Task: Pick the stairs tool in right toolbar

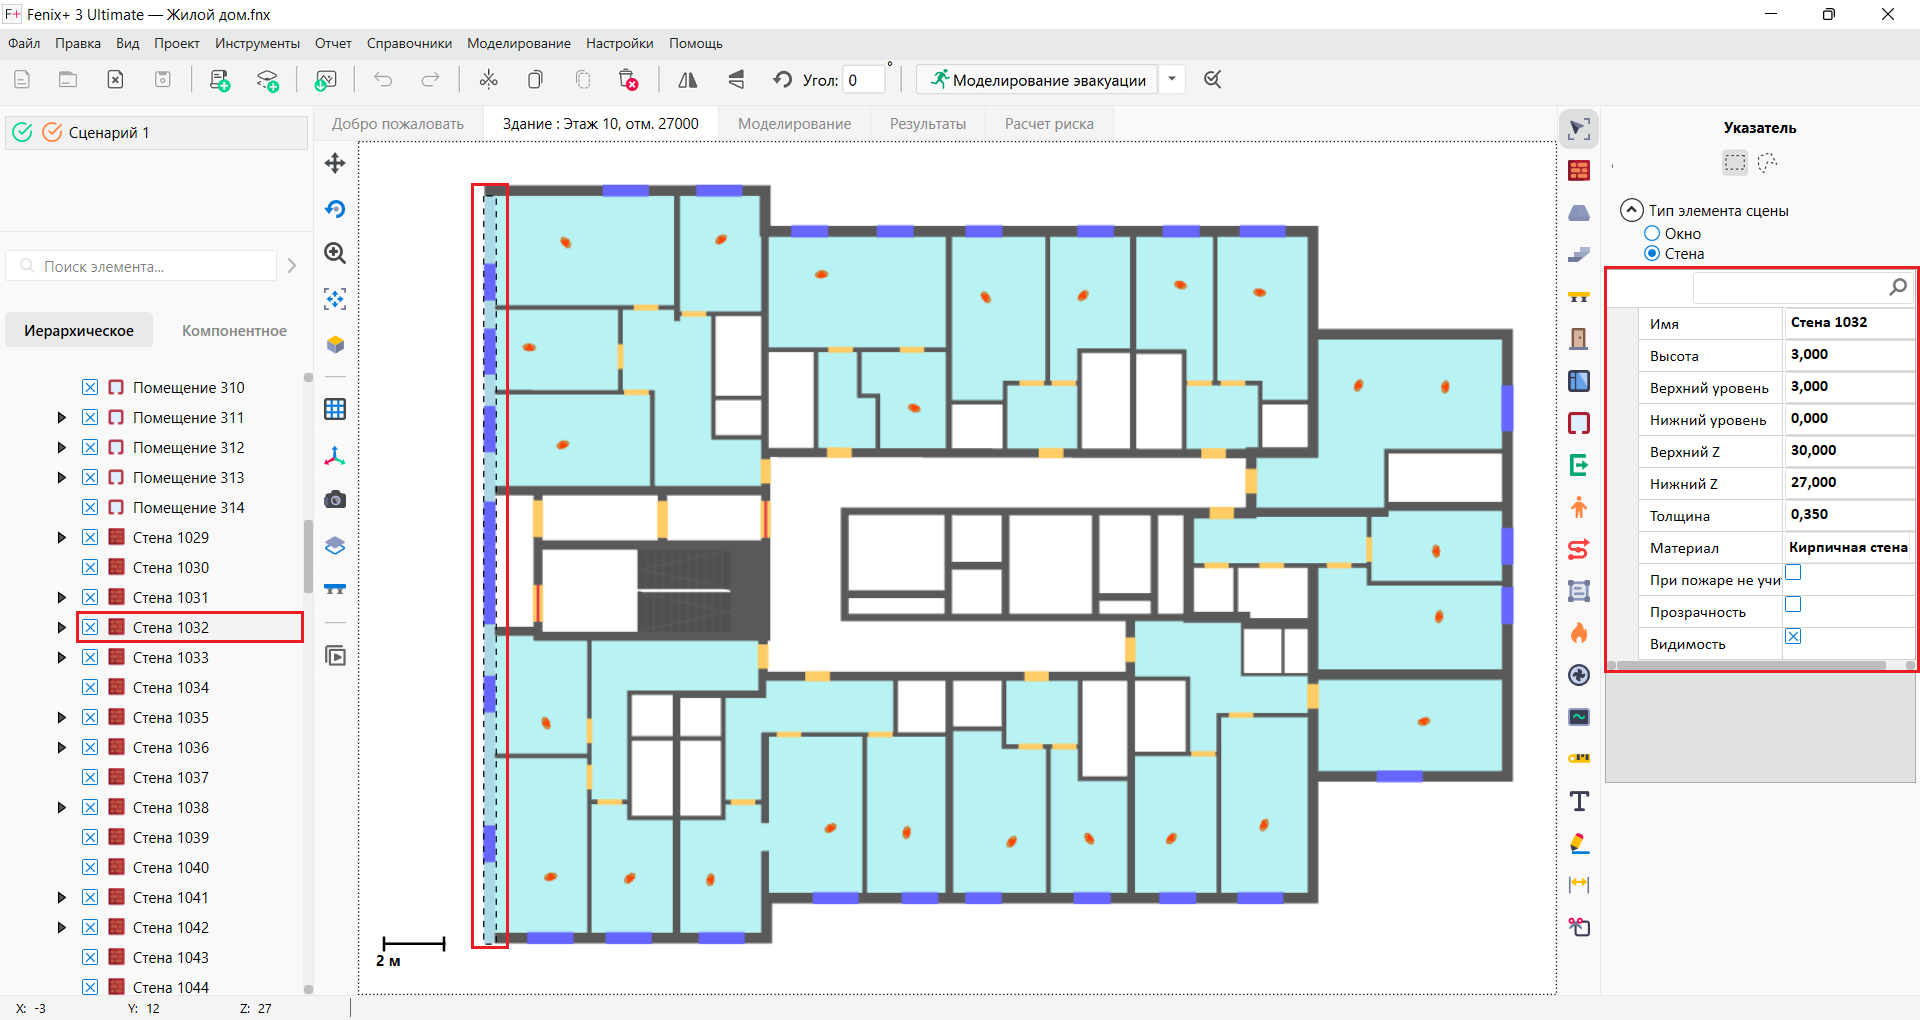Action: pyautogui.click(x=1579, y=255)
